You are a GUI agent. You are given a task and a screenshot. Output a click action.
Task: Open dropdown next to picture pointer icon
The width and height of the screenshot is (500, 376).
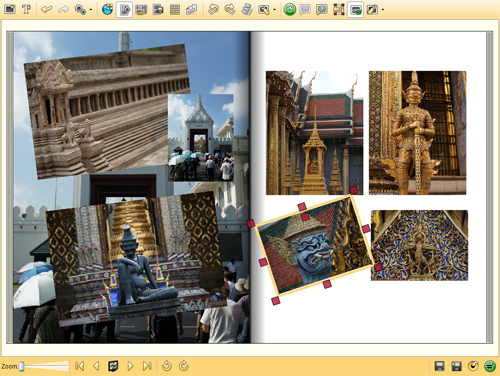[x=274, y=10]
